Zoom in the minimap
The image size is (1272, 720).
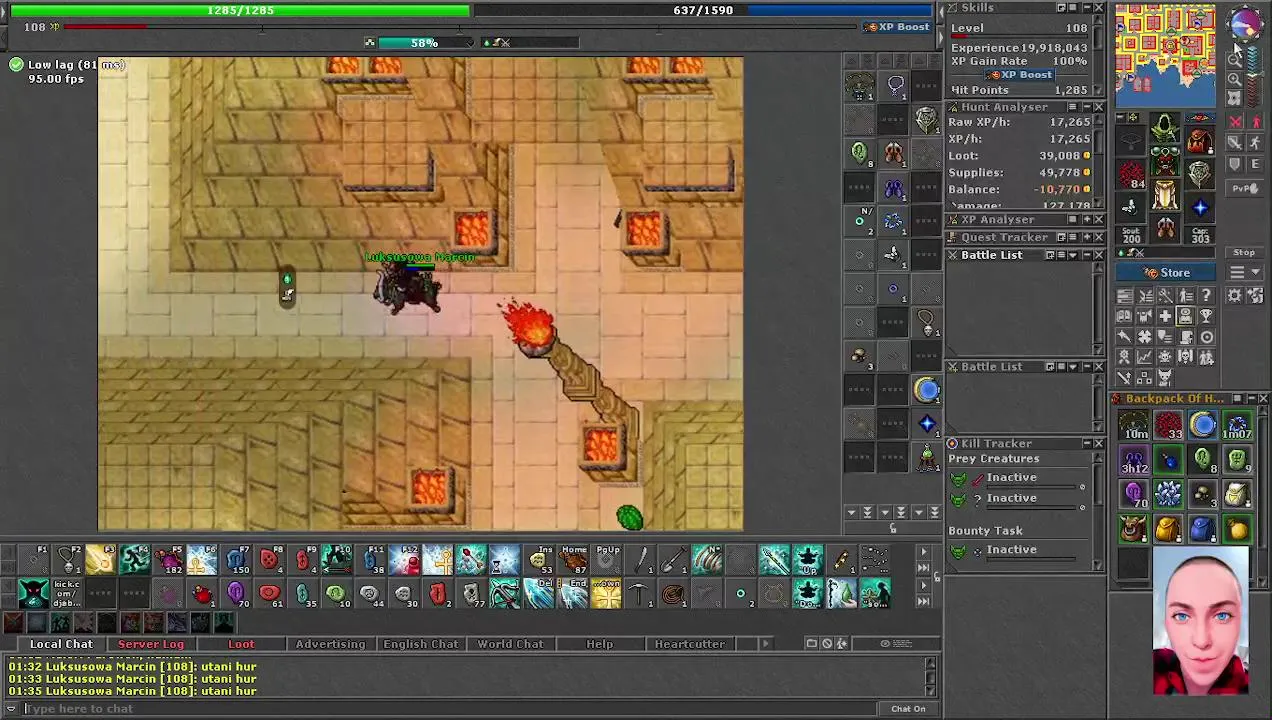pyautogui.click(x=1235, y=80)
